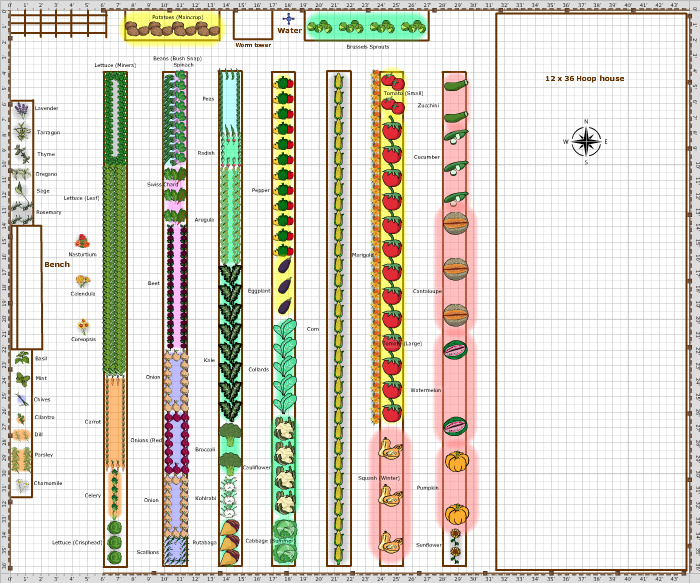Viewport: 700px width, 583px height.
Task: Click the Parsley plant icon
Action: pos(21,459)
